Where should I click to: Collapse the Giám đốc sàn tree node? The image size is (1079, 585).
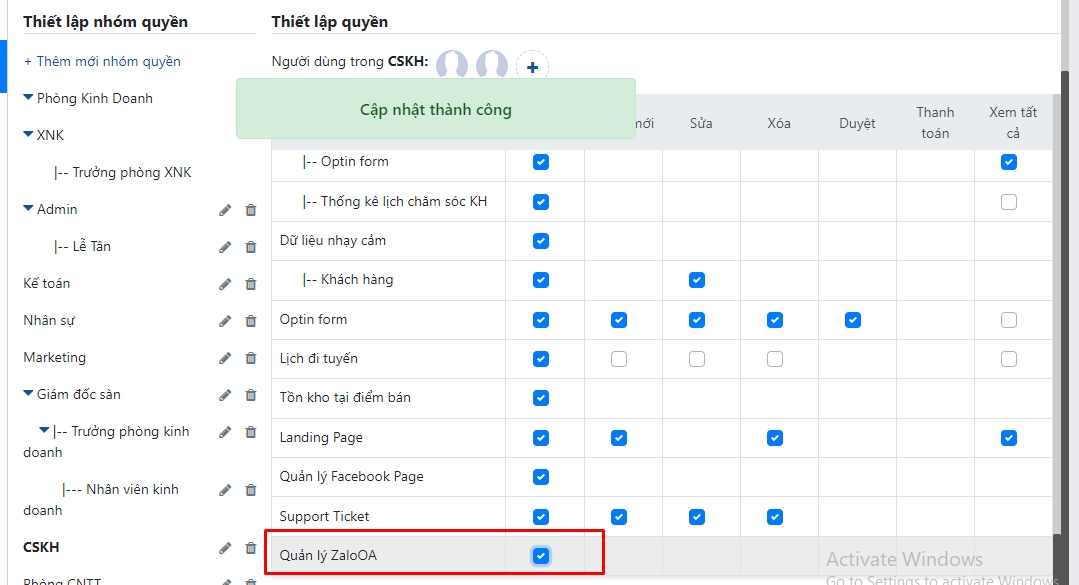pos(29,394)
